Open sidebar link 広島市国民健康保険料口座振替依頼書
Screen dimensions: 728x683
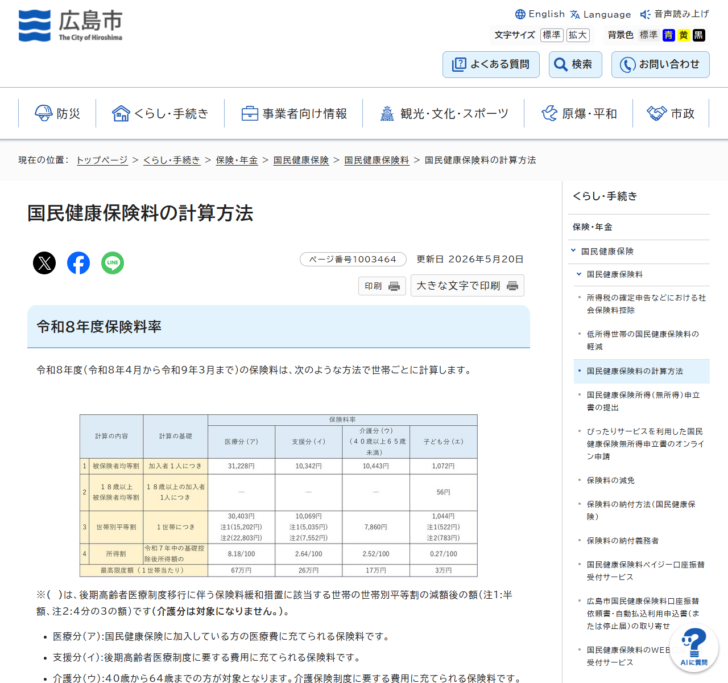coord(643,613)
